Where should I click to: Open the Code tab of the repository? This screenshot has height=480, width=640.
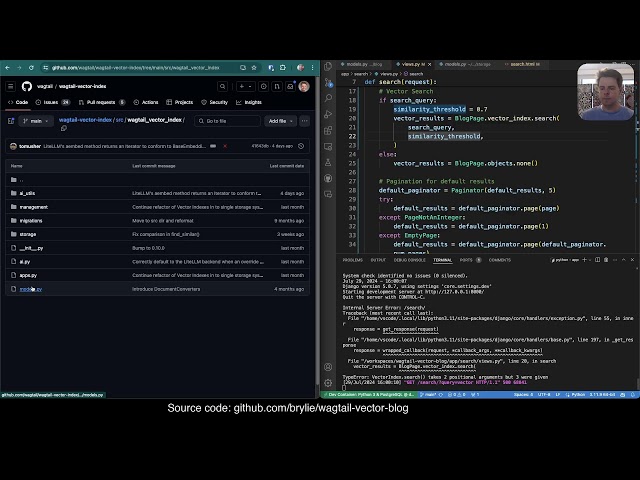click(18, 102)
